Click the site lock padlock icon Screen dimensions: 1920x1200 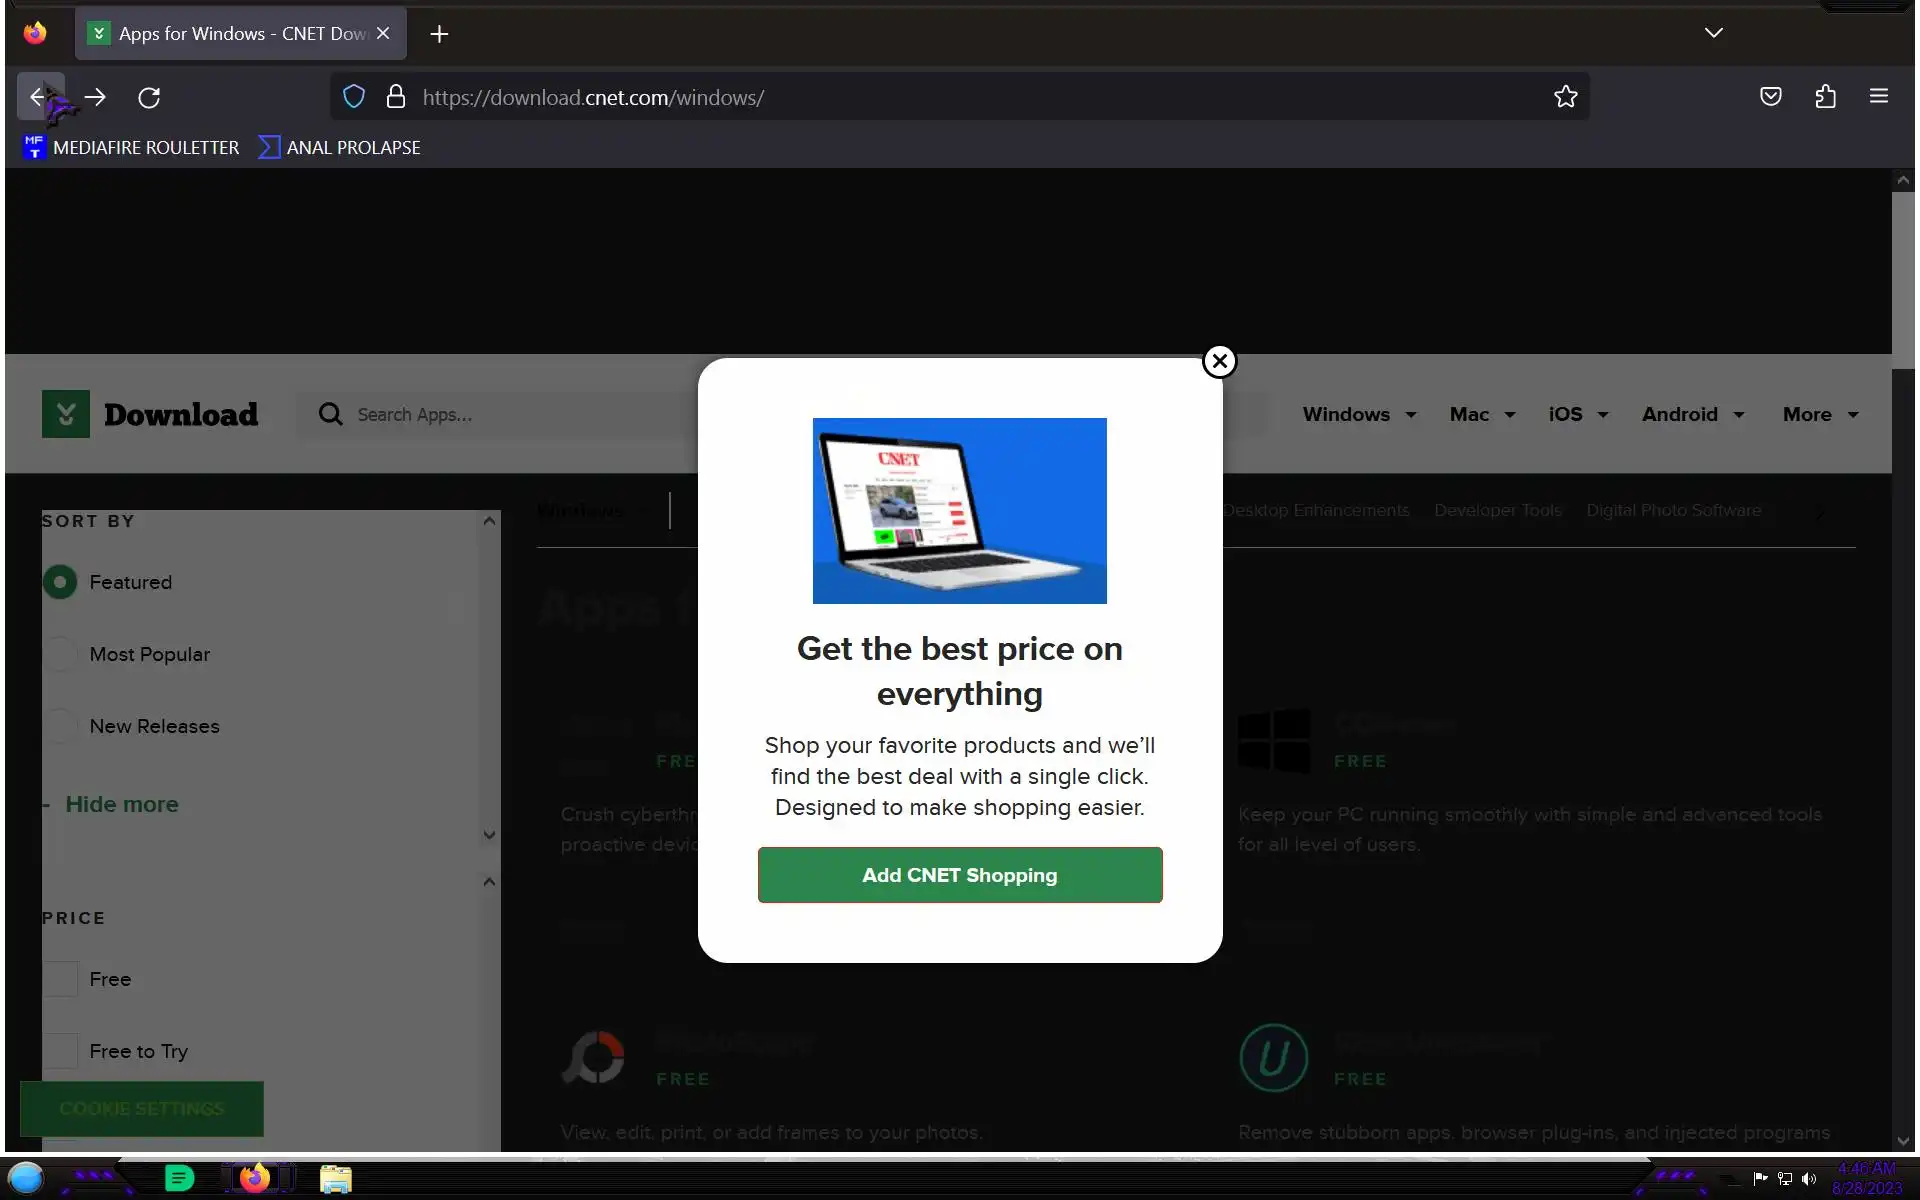pos(396,97)
